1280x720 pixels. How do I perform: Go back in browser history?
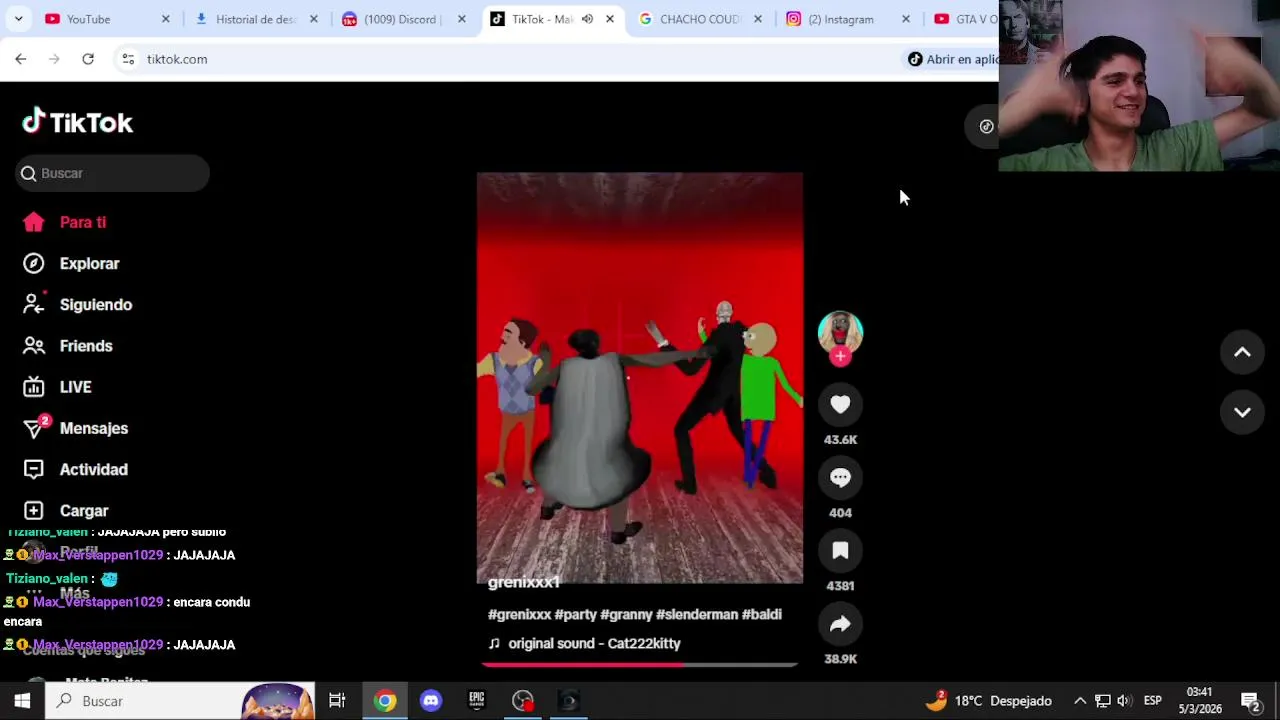click(x=21, y=59)
